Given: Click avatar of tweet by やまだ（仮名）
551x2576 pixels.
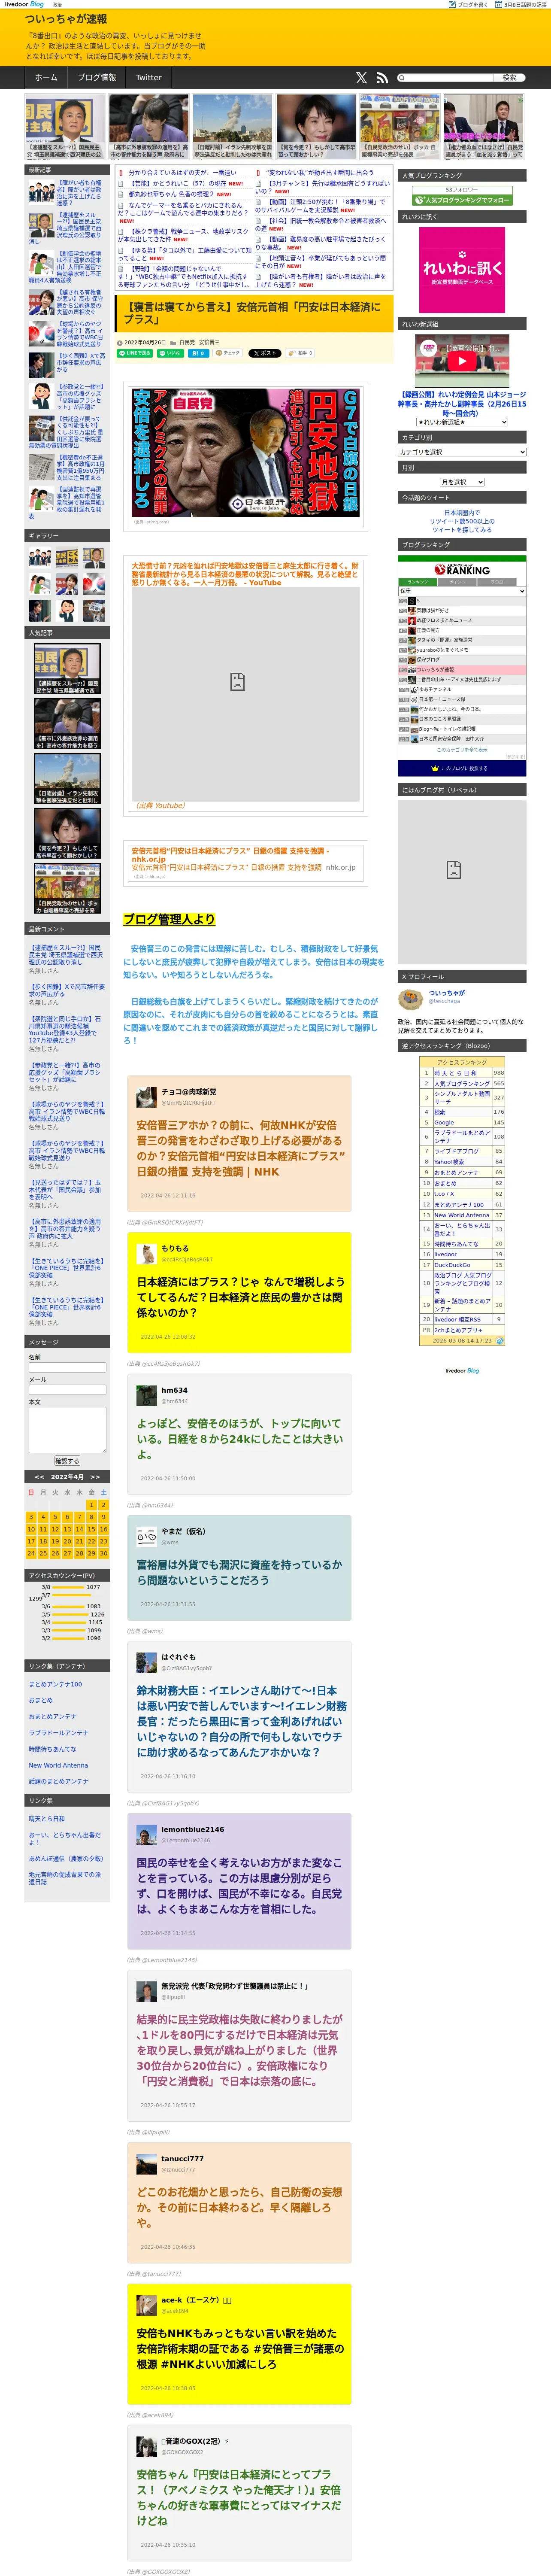Looking at the screenshot, I should 147,1536.
